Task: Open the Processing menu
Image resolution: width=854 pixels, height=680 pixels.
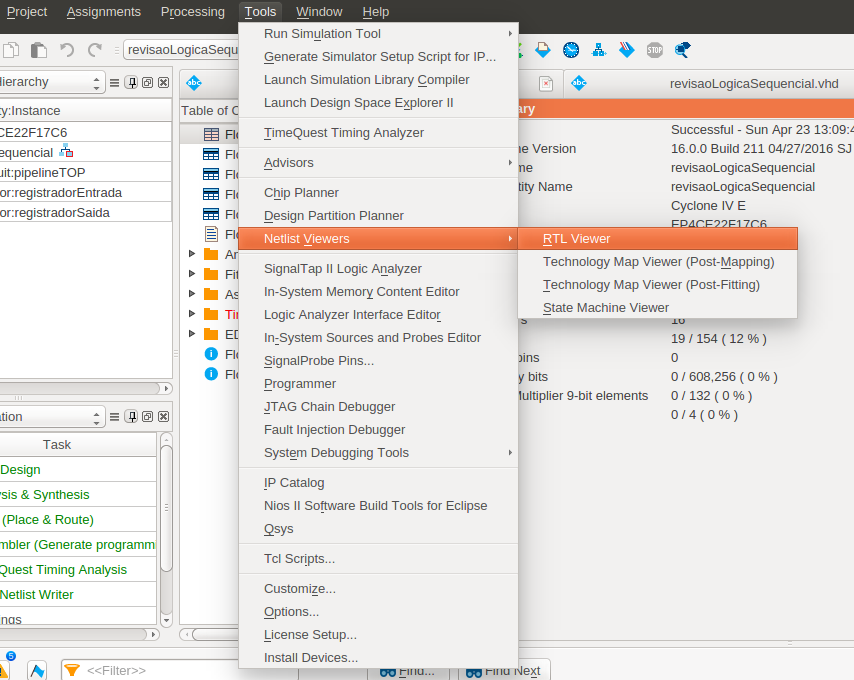Action: (x=193, y=11)
